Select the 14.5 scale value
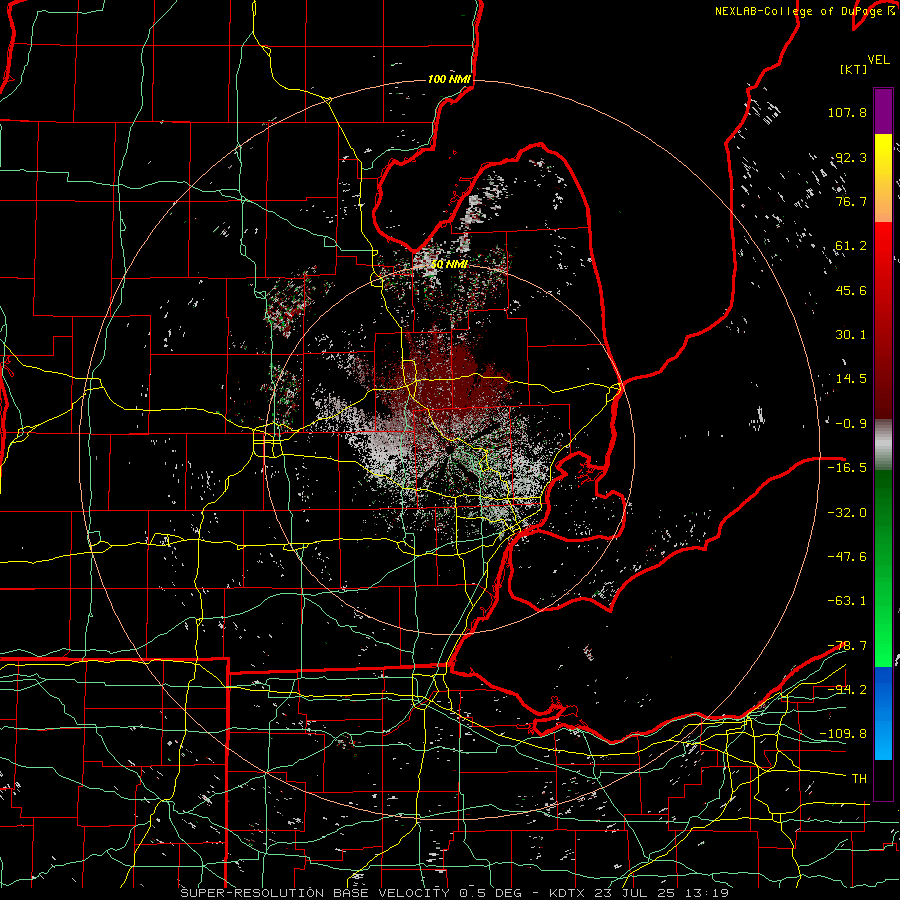900x900 pixels. point(851,379)
